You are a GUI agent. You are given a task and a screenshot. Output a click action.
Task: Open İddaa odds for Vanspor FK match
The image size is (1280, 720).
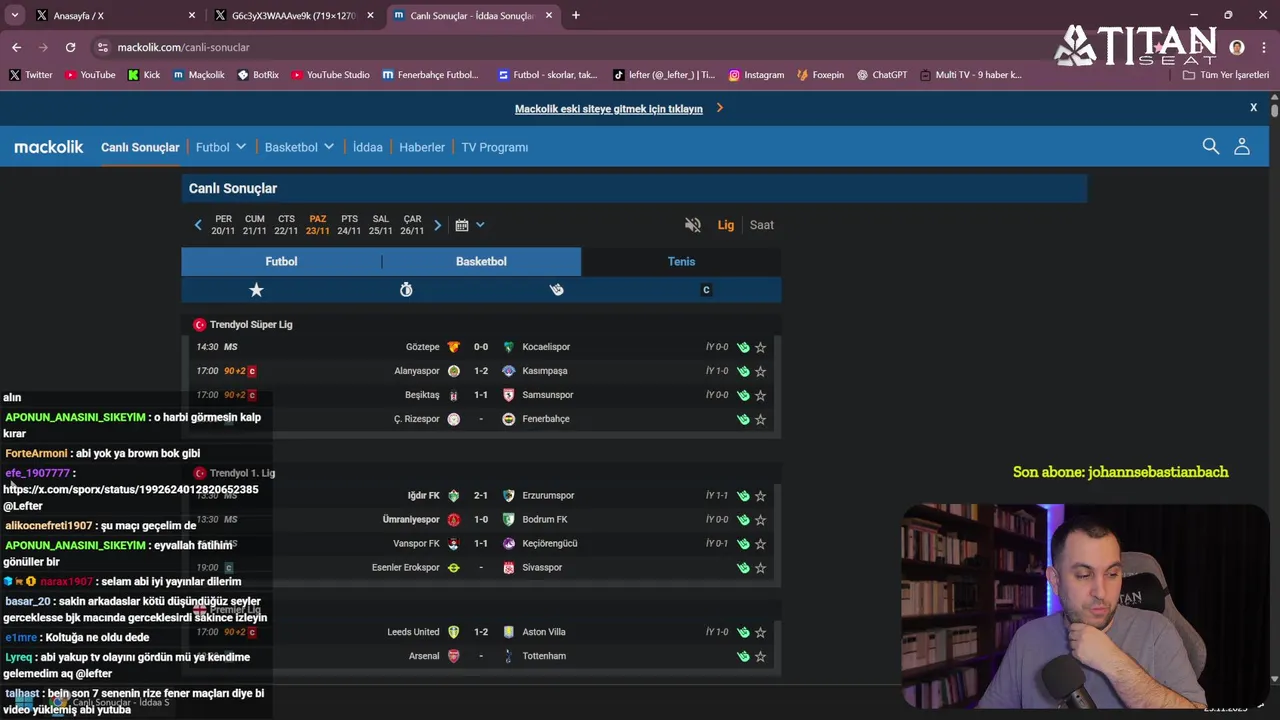pyautogui.click(x=743, y=544)
